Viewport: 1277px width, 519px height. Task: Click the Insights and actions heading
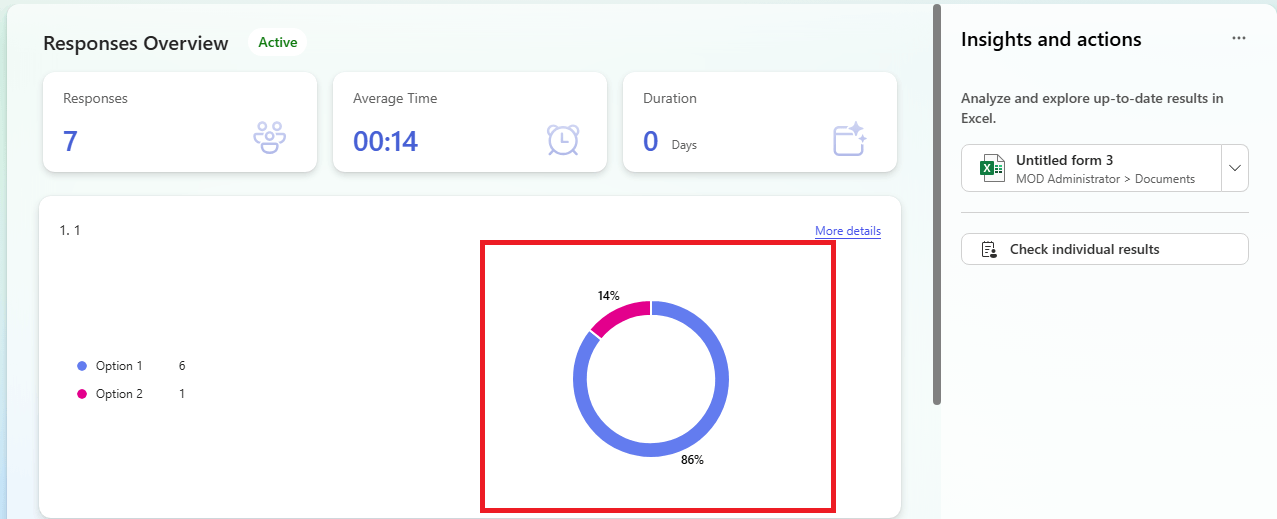pos(1051,39)
